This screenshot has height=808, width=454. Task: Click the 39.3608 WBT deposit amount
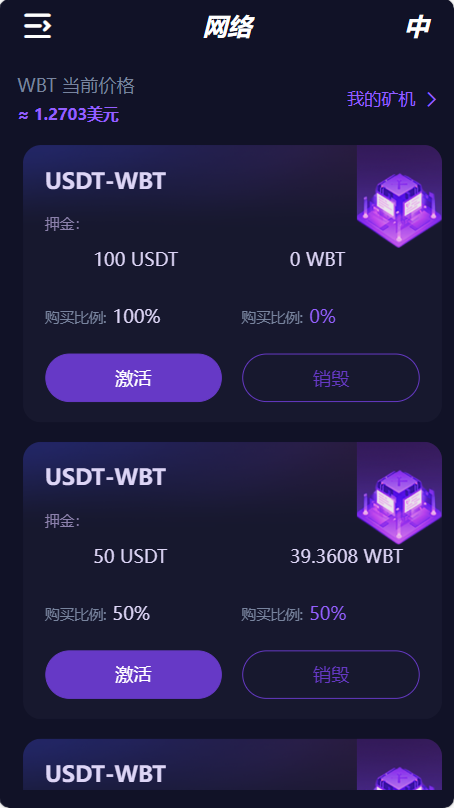point(346,556)
